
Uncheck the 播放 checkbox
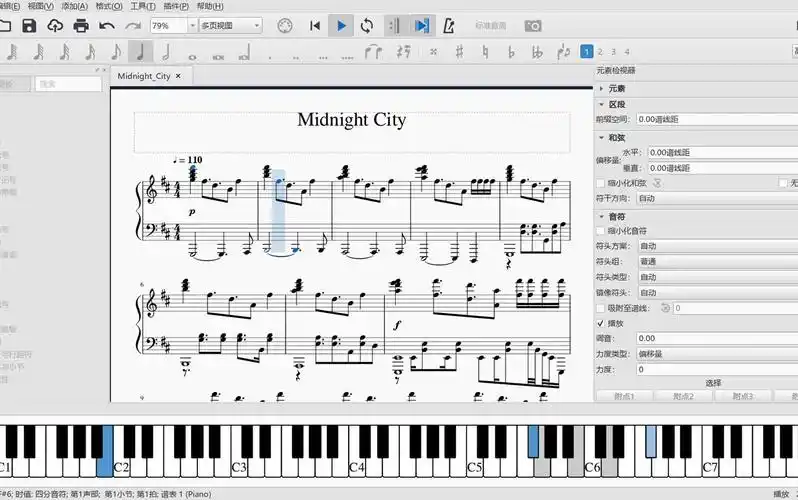pyautogui.click(x=601, y=323)
